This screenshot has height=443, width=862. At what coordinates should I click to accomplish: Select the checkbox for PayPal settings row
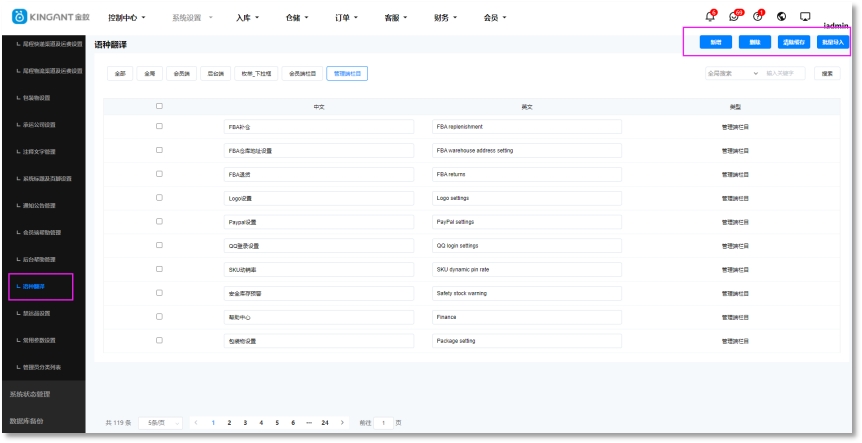tap(159, 221)
